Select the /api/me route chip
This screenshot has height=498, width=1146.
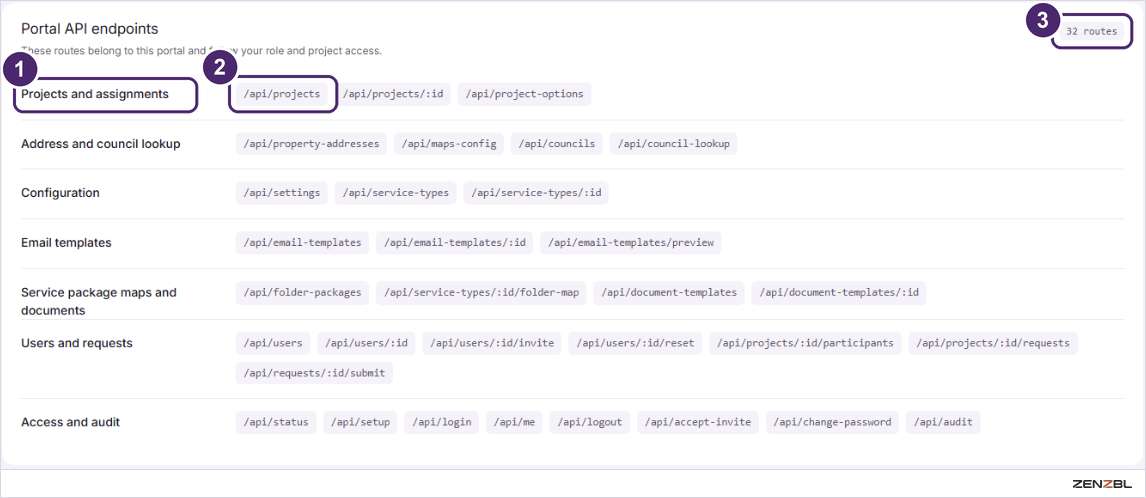pyautogui.click(x=514, y=423)
